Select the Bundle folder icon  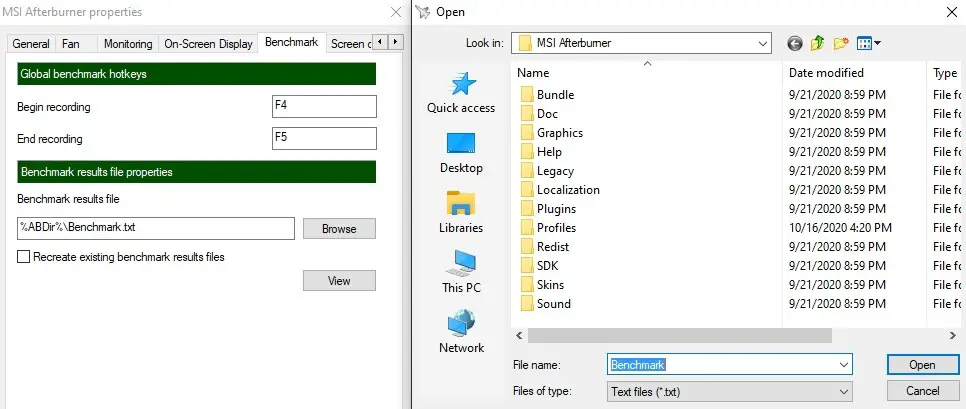[x=527, y=94]
